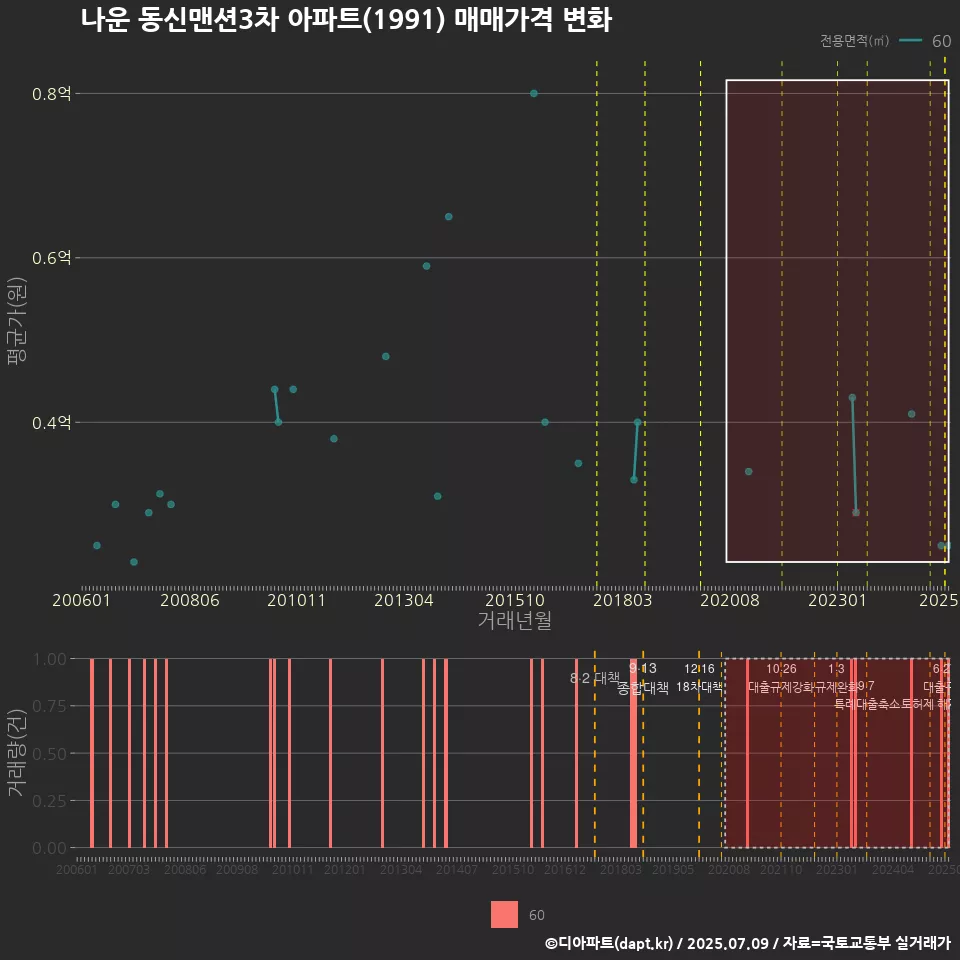Click the data point on the 0.4억 line near 201803
Image resolution: width=960 pixels, height=960 pixels.
click(637, 422)
